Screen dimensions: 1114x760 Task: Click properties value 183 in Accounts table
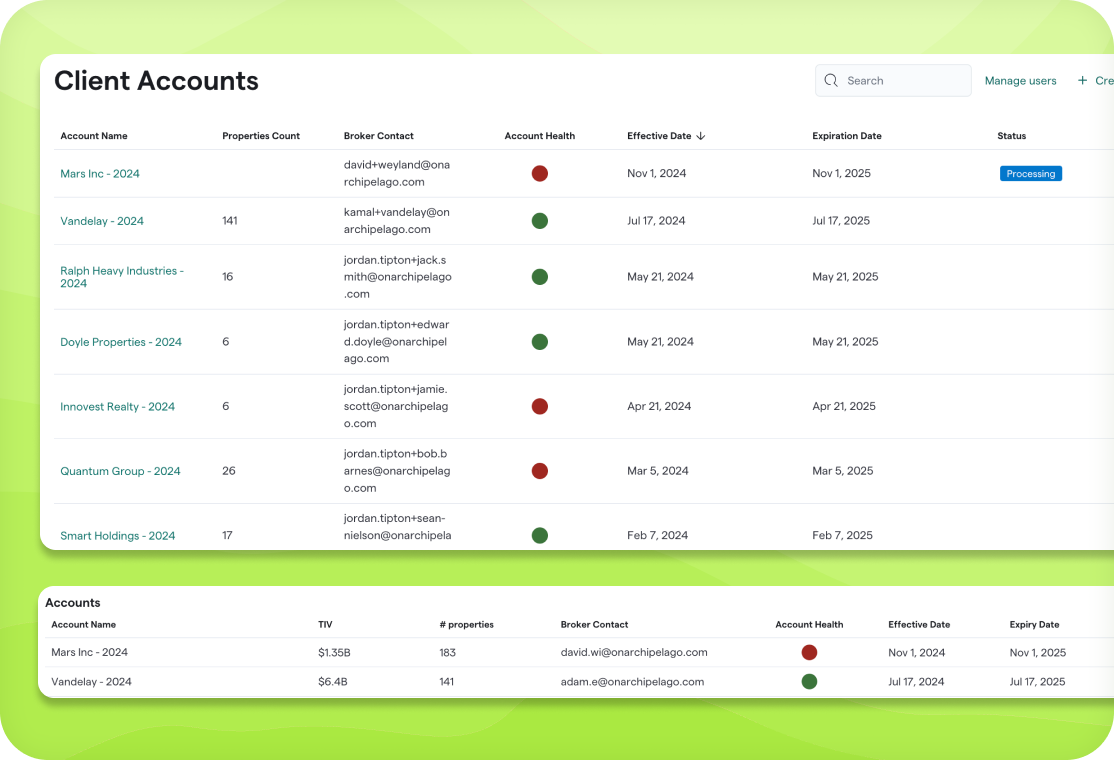click(x=448, y=653)
